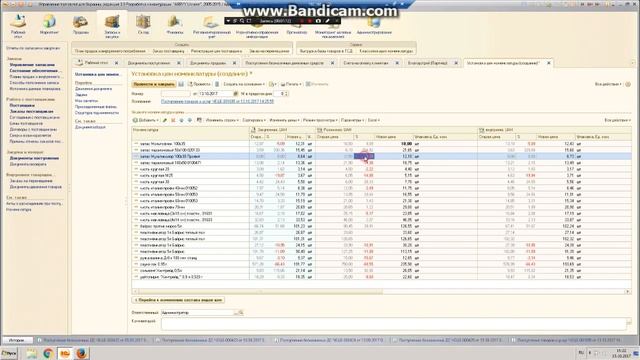Open the Excel dropdown
The width and height of the screenshot is (640, 360).
[373, 120]
